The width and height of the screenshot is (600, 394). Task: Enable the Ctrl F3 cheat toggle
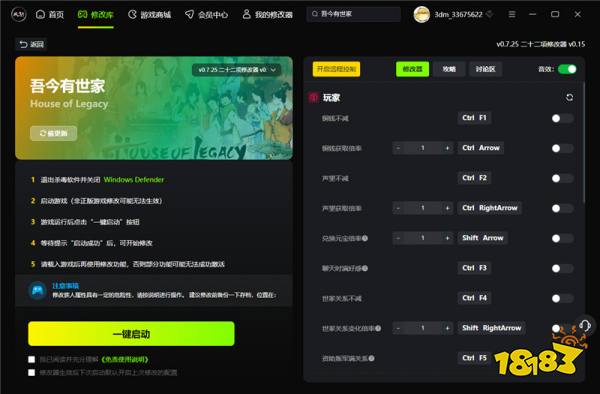[562, 269]
